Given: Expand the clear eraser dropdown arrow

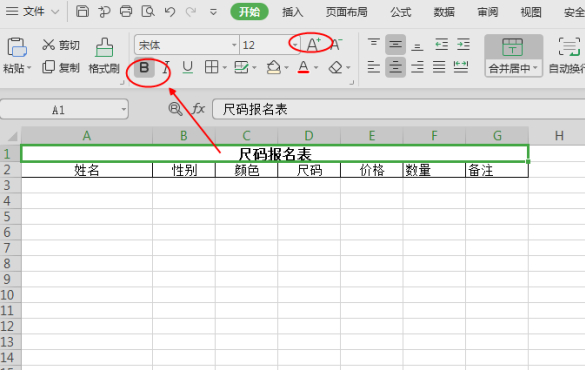Looking at the screenshot, I should [348, 68].
